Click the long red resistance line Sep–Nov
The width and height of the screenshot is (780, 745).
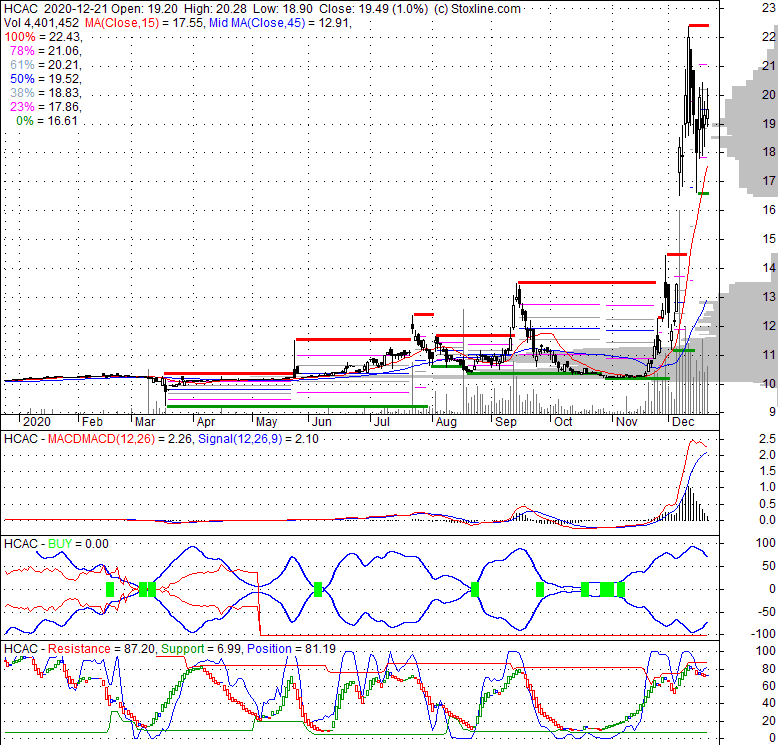[587, 282]
